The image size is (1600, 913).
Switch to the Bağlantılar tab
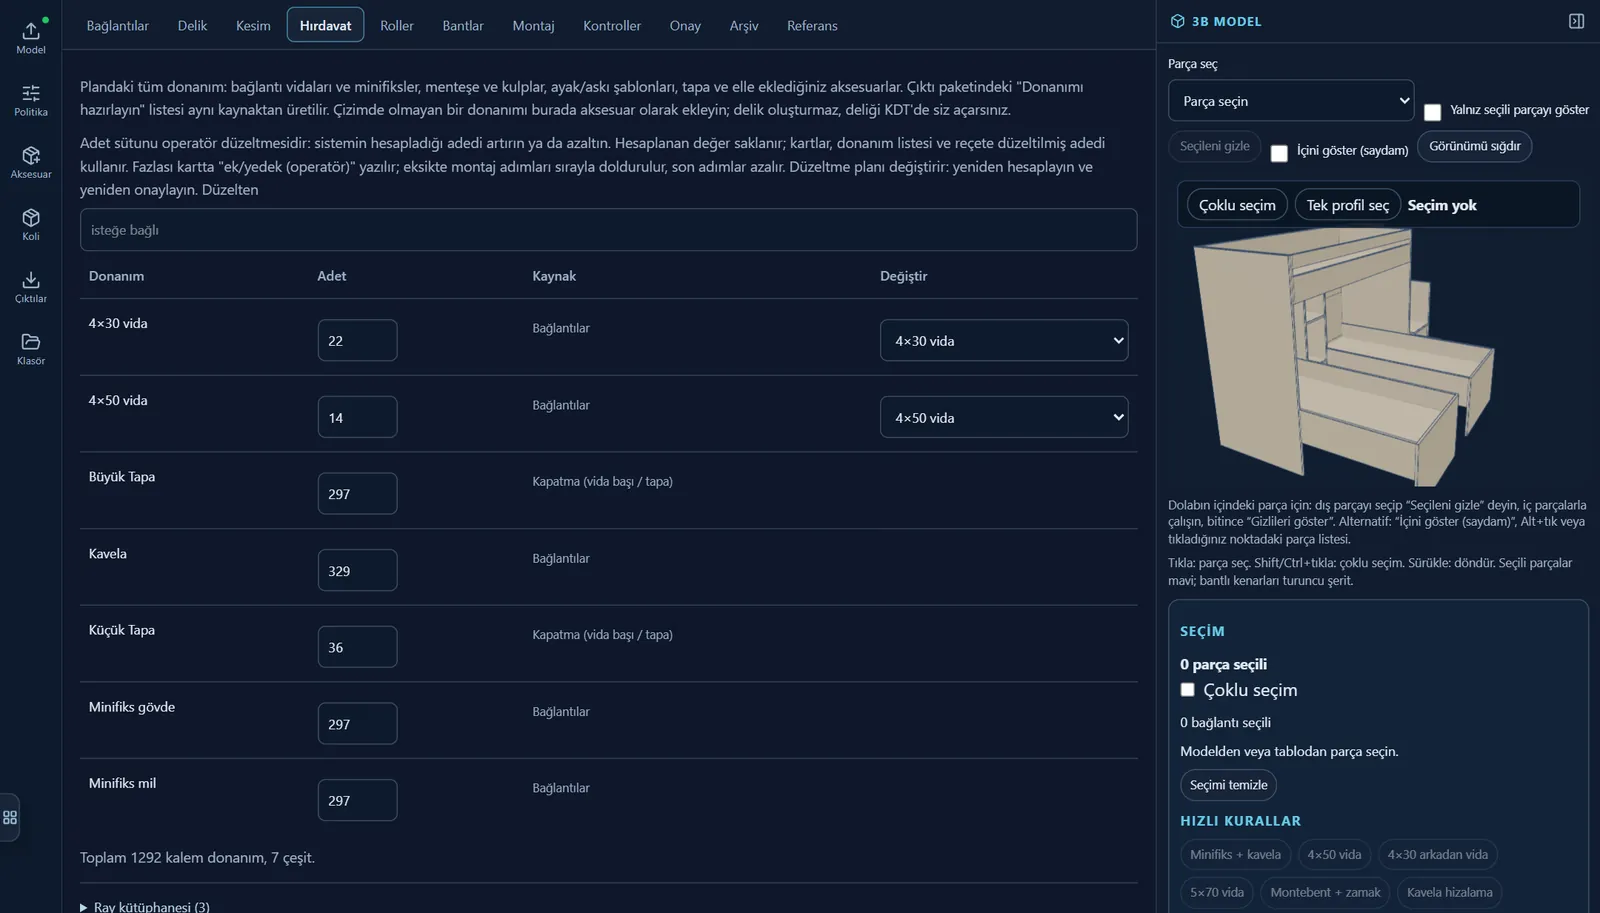[x=117, y=25]
